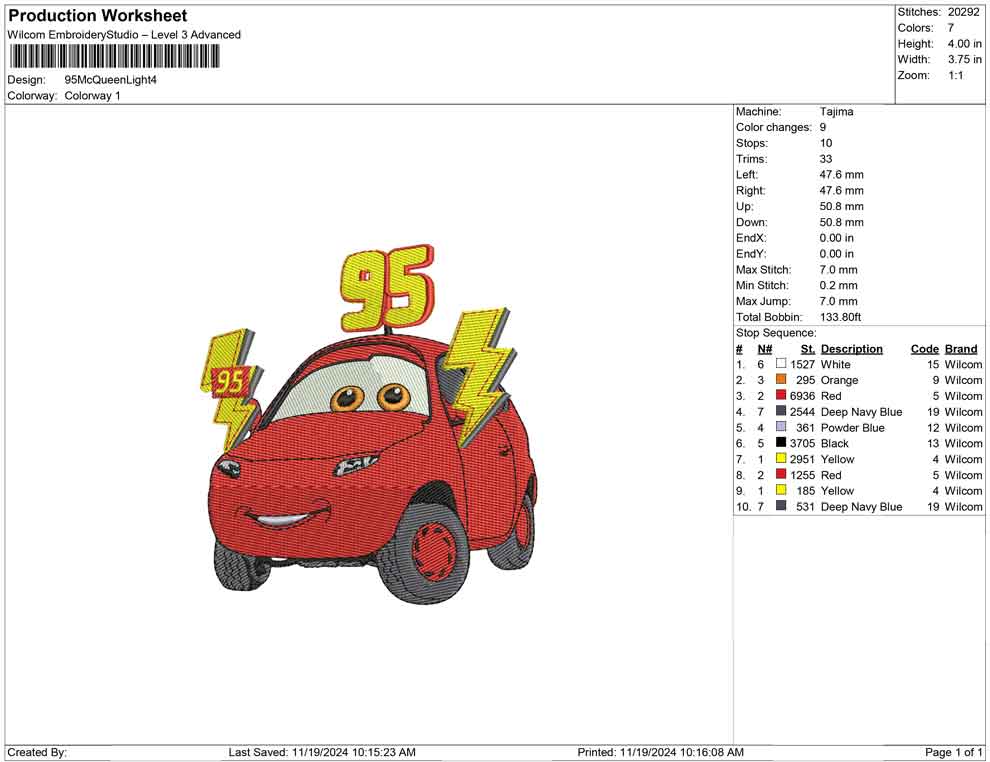This screenshot has width=990, height=762.
Task: Click the Brand column header
Action: coord(960,349)
